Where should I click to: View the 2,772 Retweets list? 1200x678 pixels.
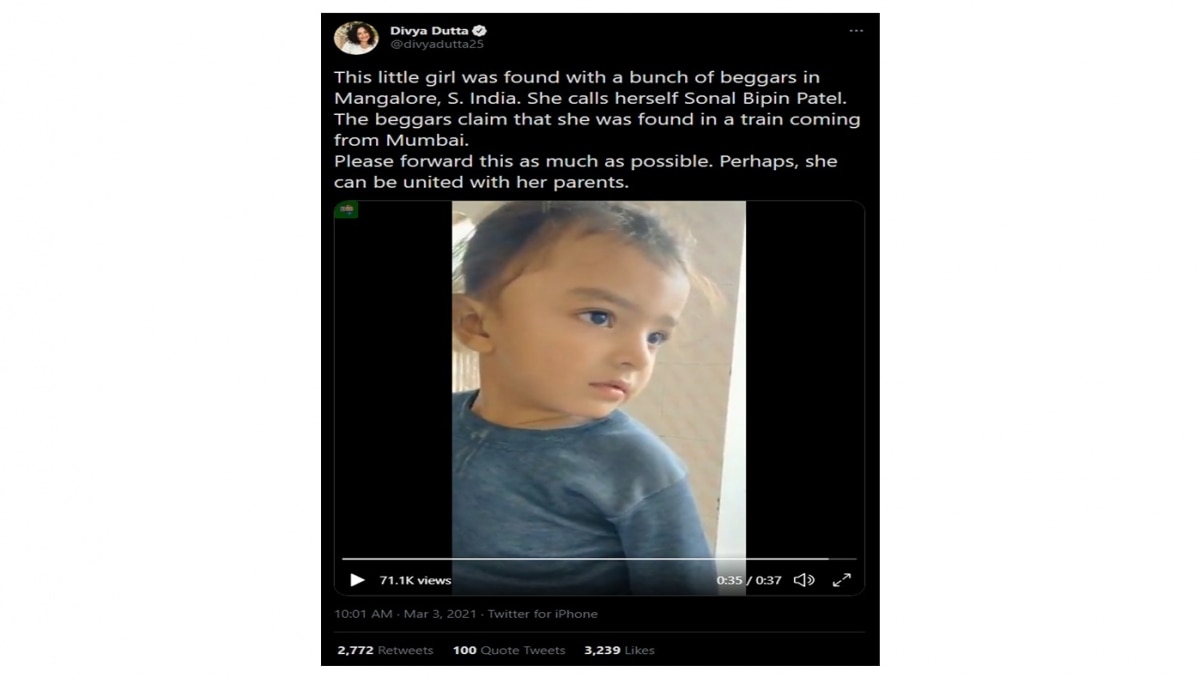385,650
